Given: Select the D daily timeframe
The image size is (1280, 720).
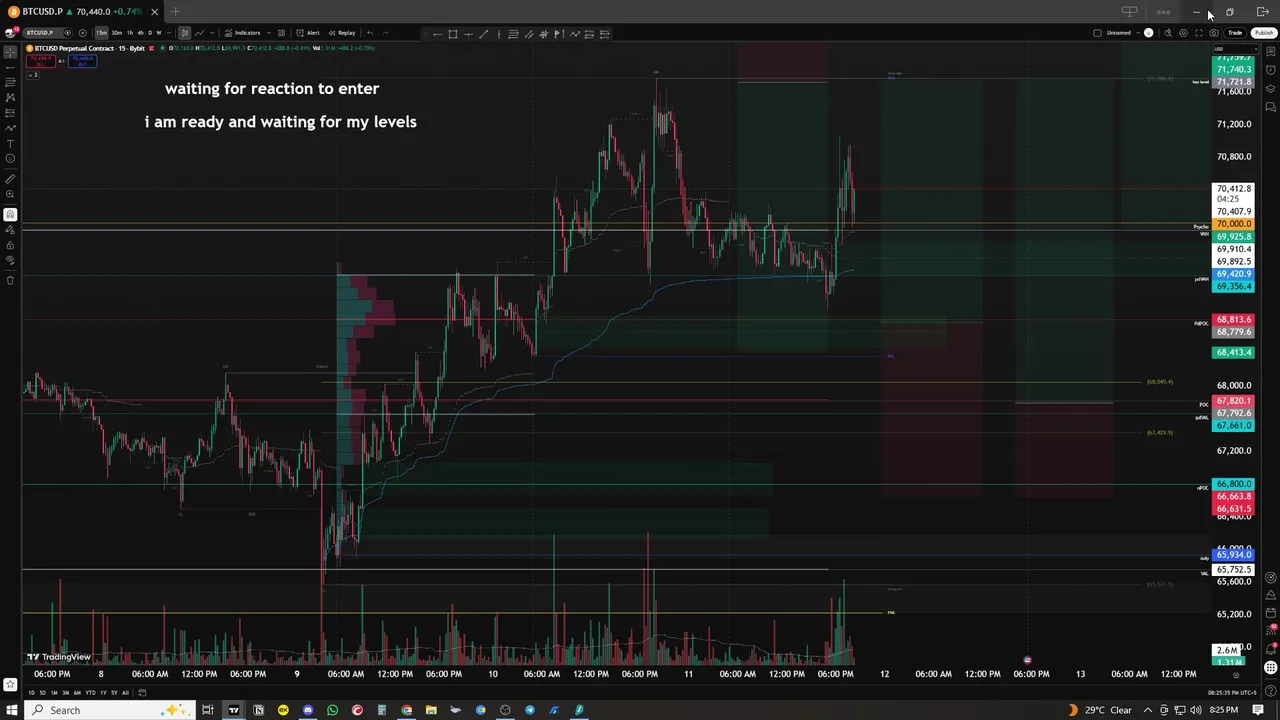Looking at the screenshot, I should click(x=150, y=33).
